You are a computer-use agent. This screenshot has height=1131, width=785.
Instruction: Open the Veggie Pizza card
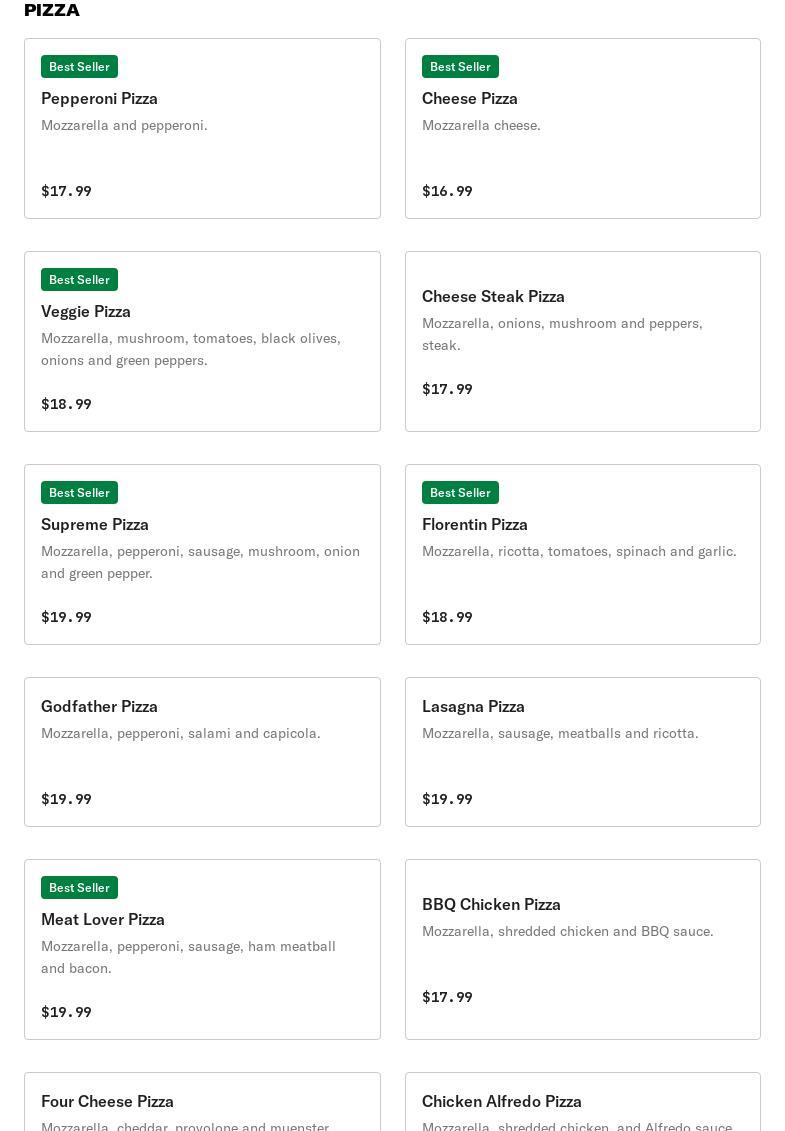pos(202,341)
